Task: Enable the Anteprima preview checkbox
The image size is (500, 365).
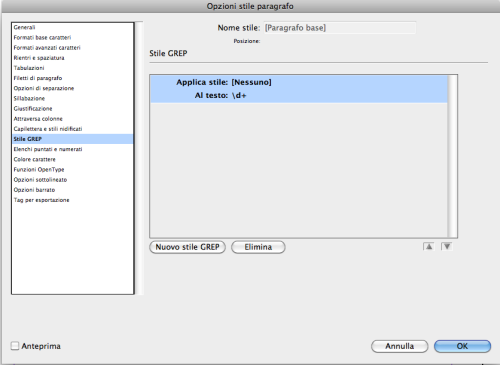Action: click(x=15, y=346)
